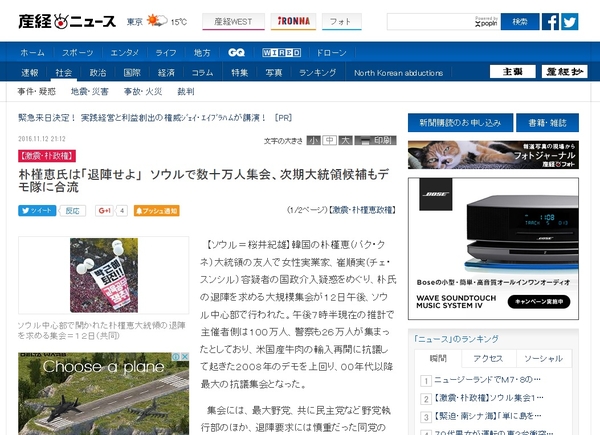The width and height of the screenshot is (600, 435).
Task: Click the G+1 share button
Action: (x=104, y=210)
